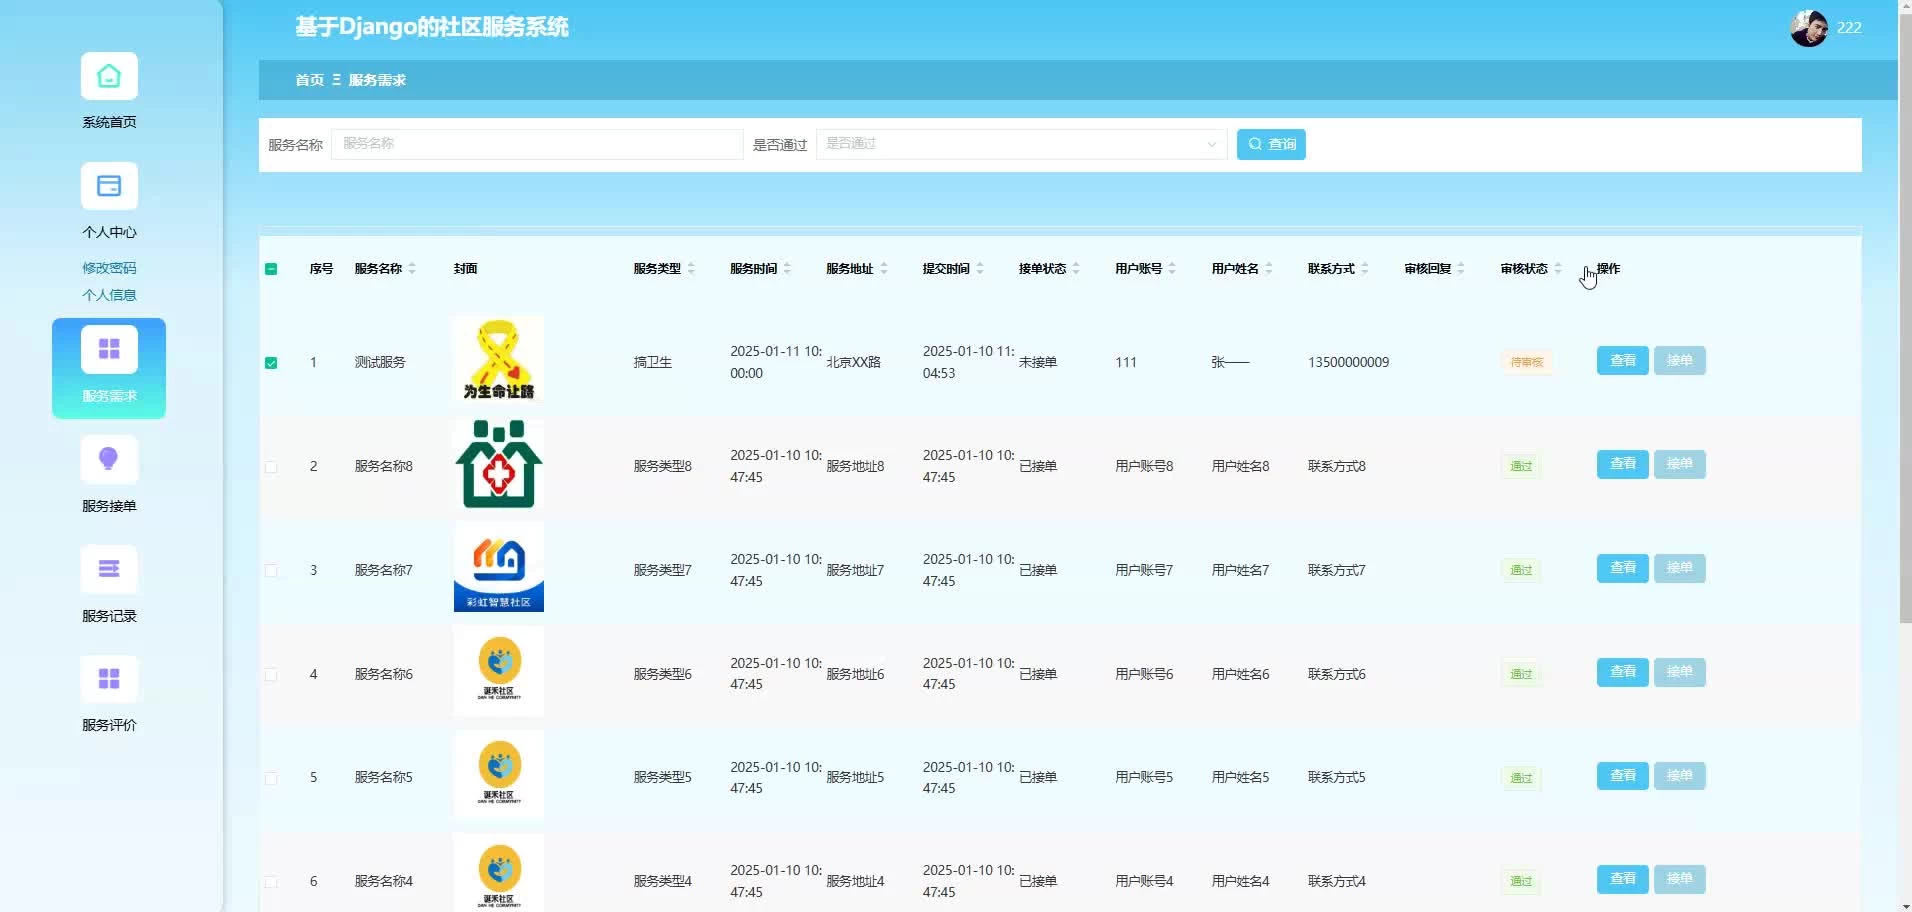Click 查看 button for 测试服务 row
1912x912 pixels.
coord(1622,361)
